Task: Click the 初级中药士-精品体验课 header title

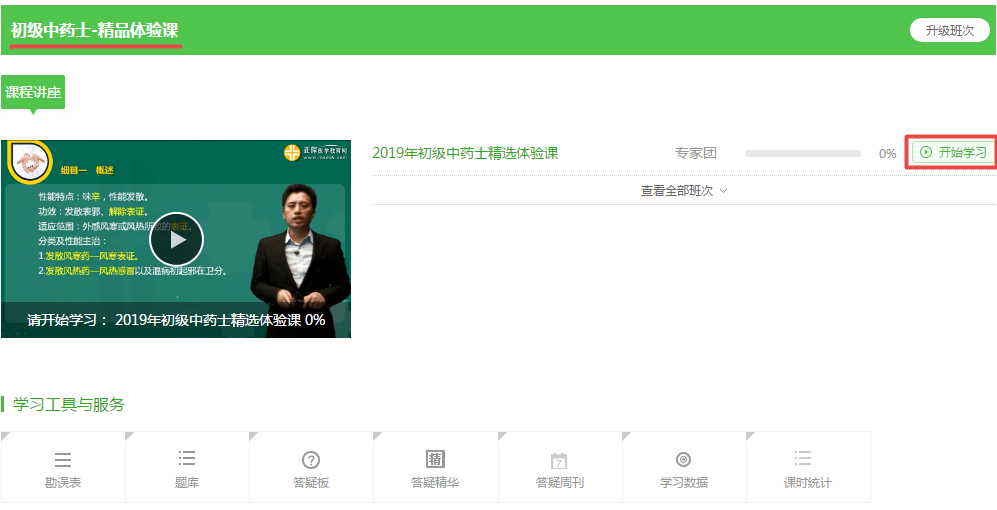Action: 96,30
